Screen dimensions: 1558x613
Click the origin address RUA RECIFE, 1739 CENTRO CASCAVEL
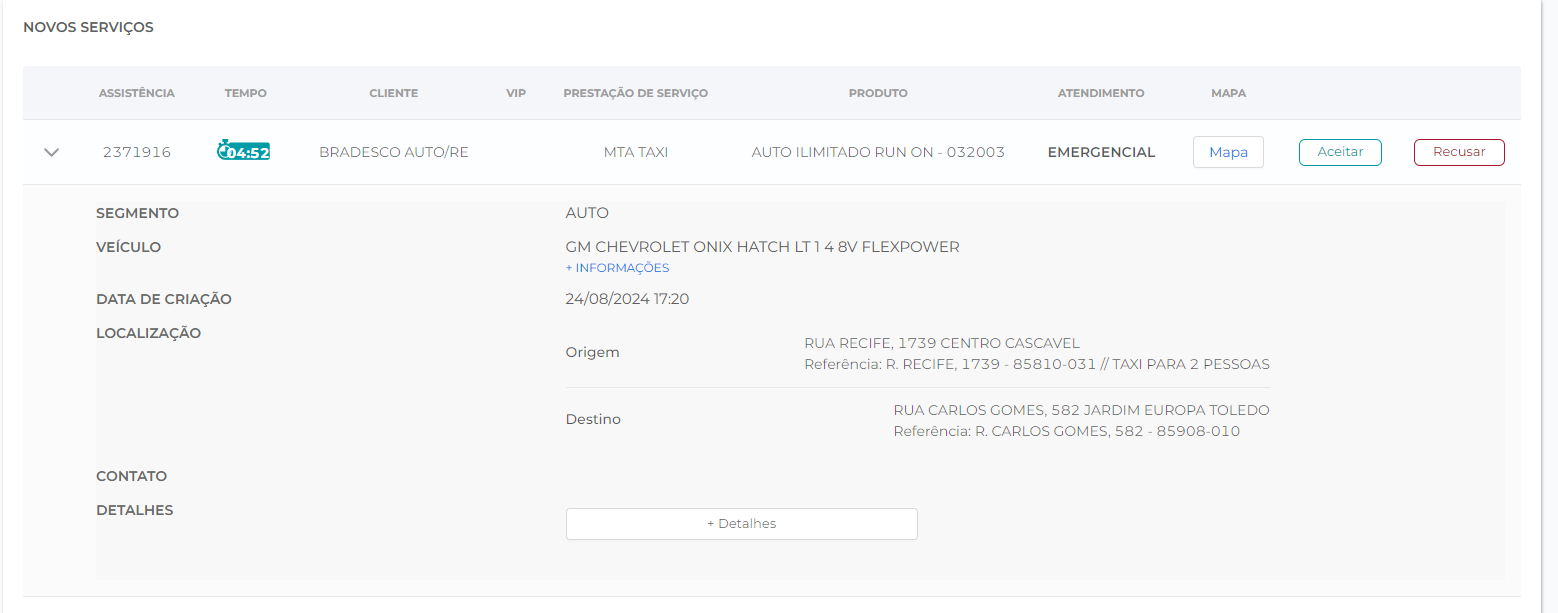(942, 343)
